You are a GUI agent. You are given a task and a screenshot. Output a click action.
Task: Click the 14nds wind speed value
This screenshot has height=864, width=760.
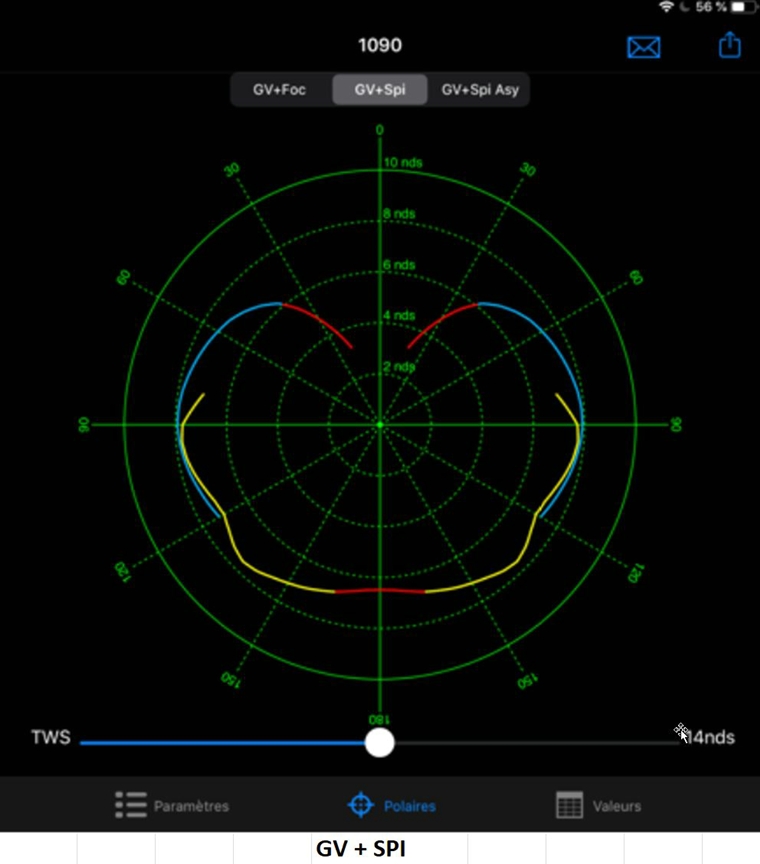[711, 738]
